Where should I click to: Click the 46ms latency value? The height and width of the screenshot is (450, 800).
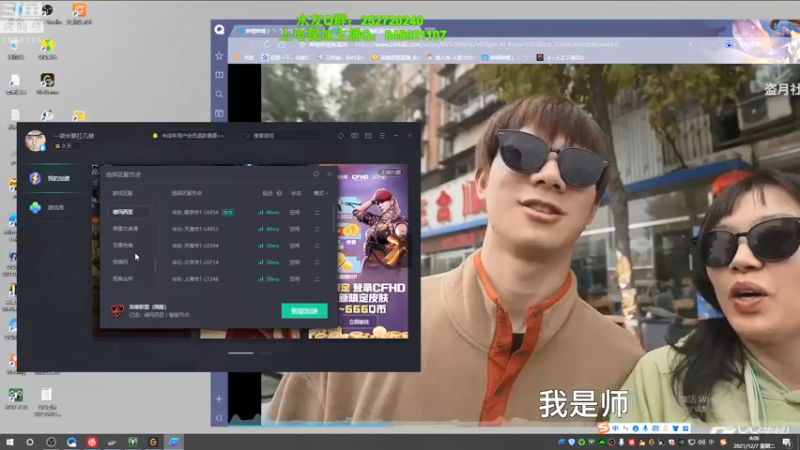point(272,212)
